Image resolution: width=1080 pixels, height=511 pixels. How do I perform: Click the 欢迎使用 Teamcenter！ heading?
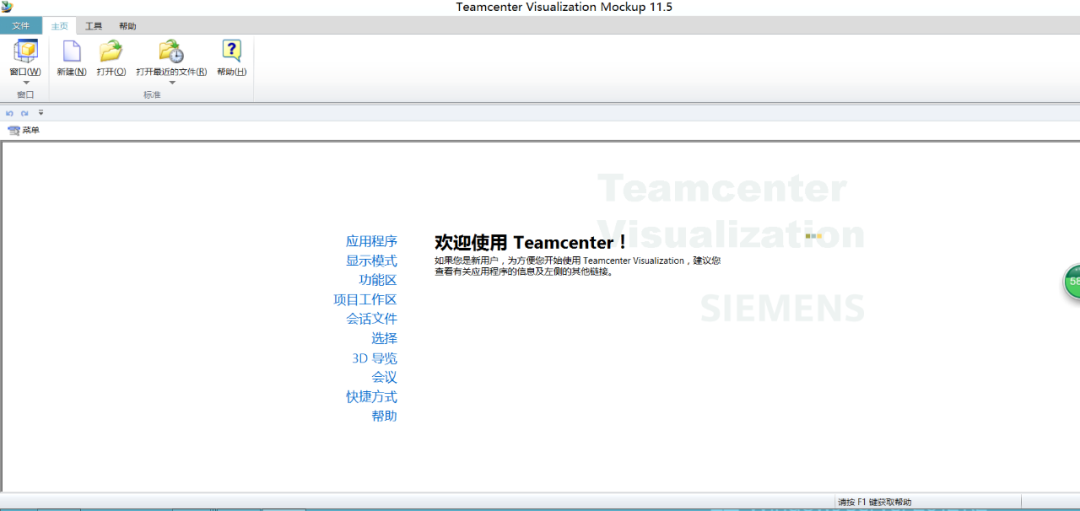pyautogui.click(x=530, y=242)
